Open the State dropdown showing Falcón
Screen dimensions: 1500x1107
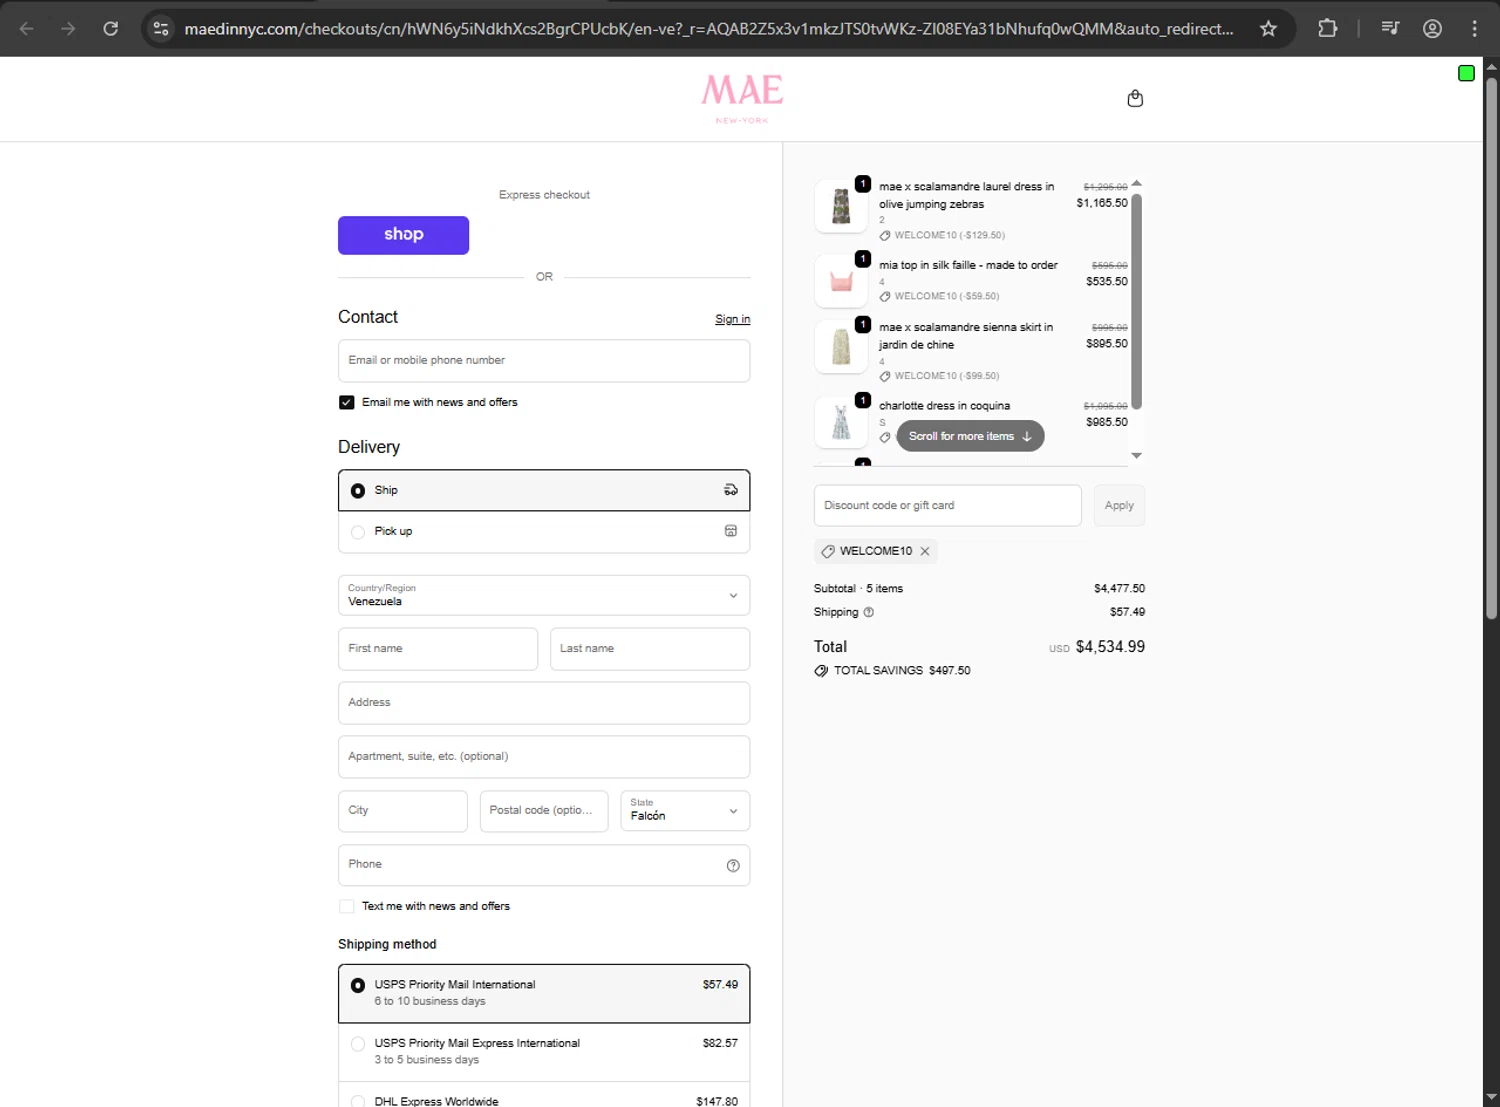(x=685, y=811)
